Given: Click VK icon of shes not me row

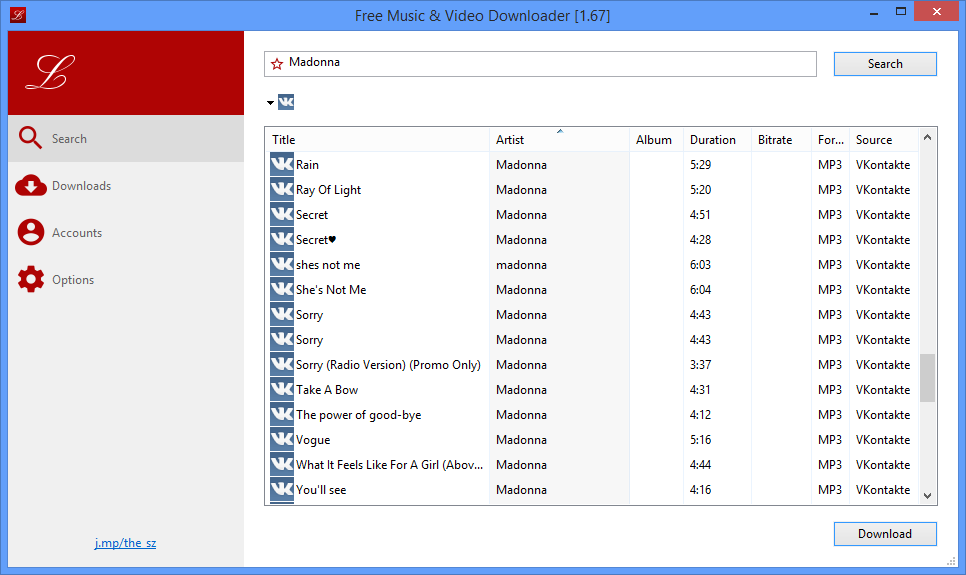Looking at the screenshot, I should tap(282, 264).
